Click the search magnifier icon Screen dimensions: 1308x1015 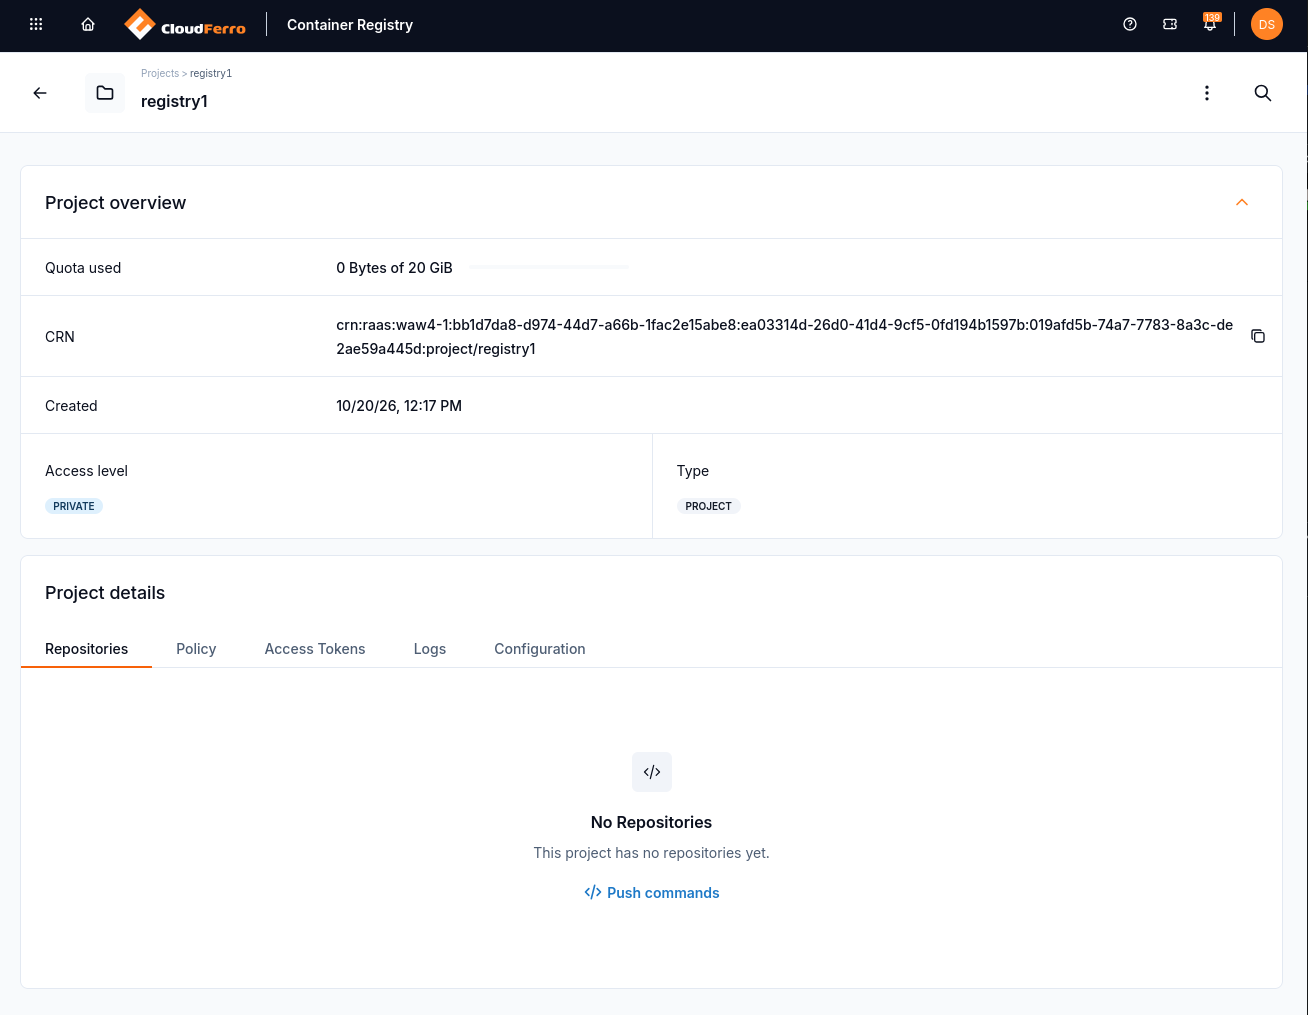point(1263,93)
